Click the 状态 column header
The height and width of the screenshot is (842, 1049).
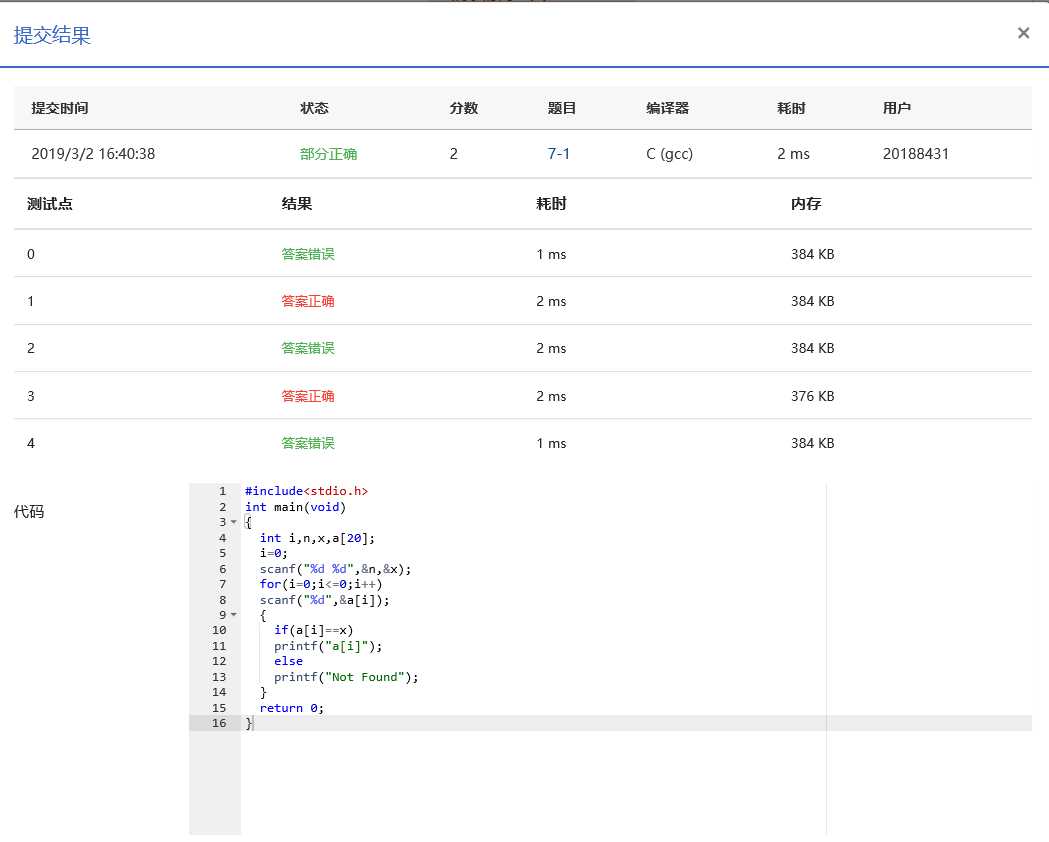pos(314,108)
